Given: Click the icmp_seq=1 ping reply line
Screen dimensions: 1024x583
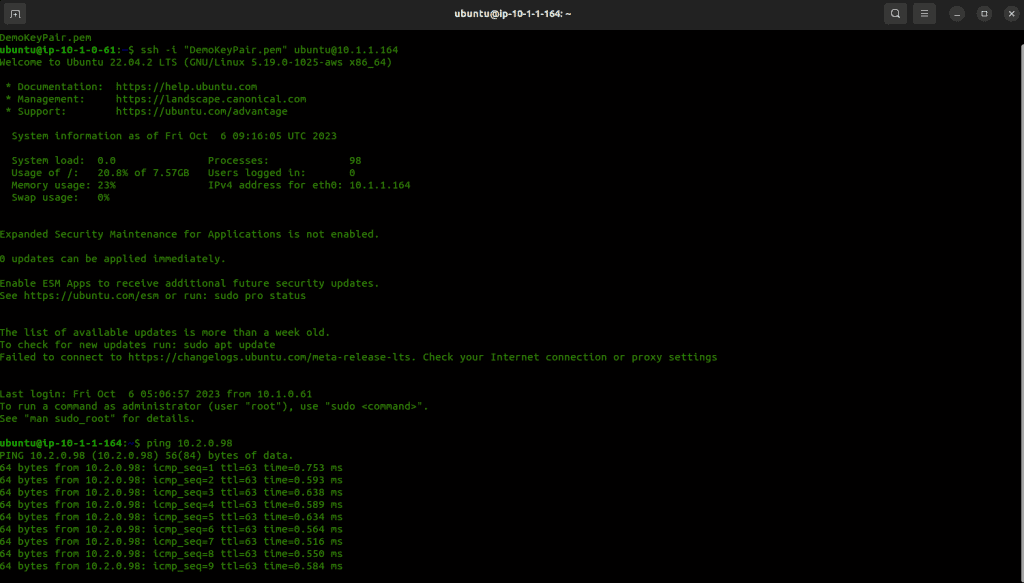Looking at the screenshot, I should (170, 467).
